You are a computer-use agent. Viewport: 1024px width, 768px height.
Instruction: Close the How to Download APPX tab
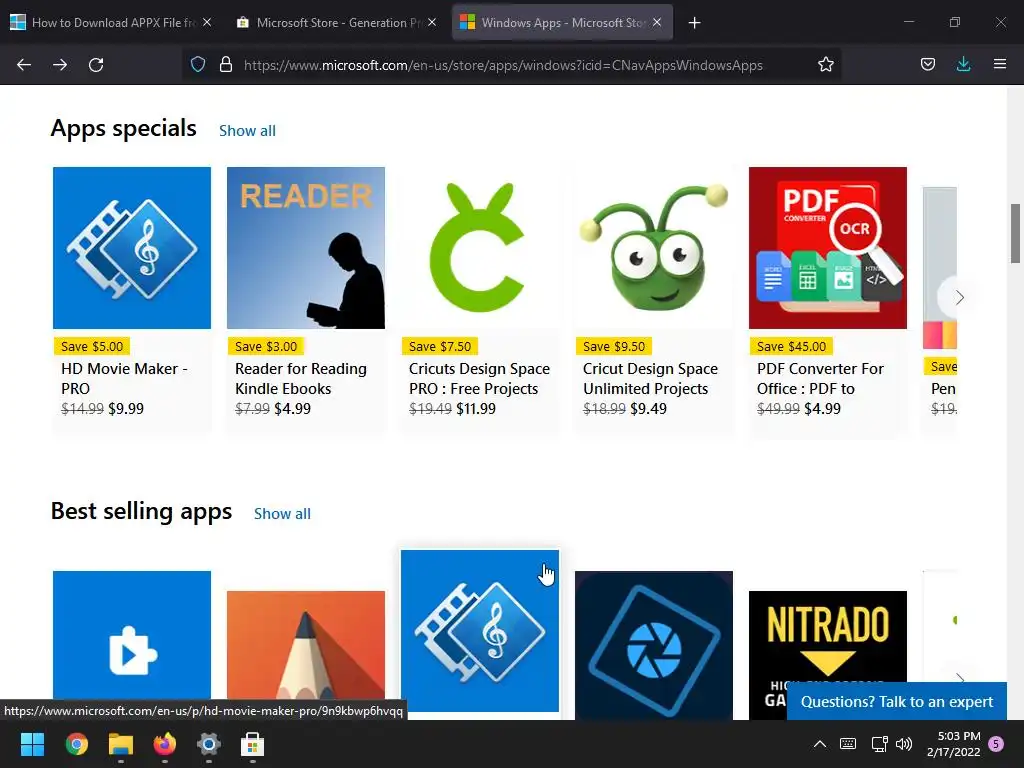pyautogui.click(x=207, y=22)
